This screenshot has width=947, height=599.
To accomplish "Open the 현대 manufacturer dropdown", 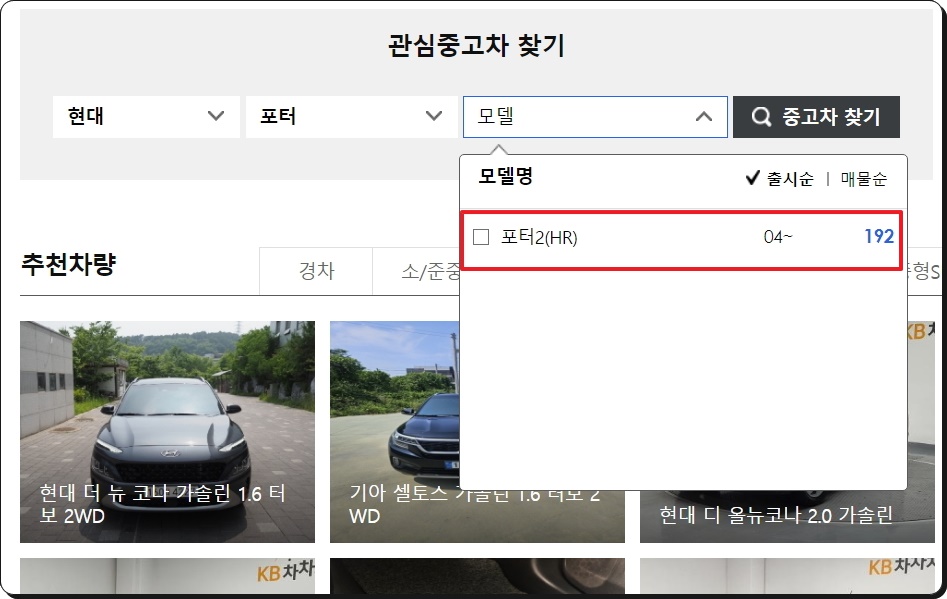I will (146, 117).
